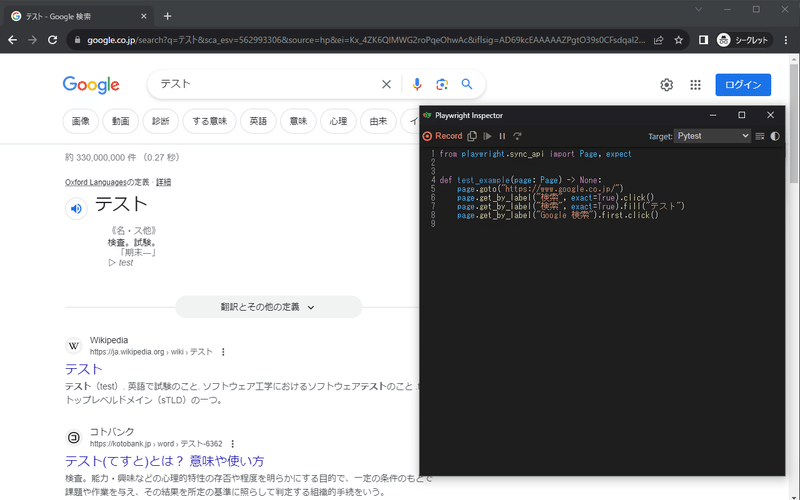Screen dimensions: 800x500
Task: Share this page from address bar
Action: click(659, 40)
